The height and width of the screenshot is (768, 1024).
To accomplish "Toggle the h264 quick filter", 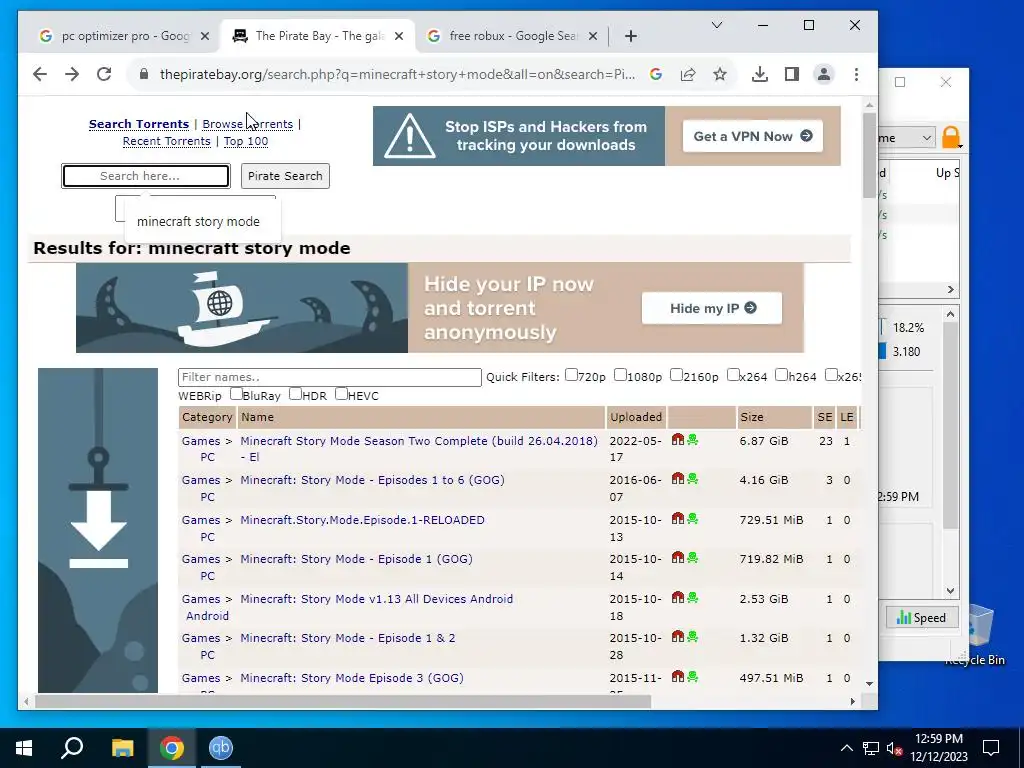I will [x=781, y=375].
